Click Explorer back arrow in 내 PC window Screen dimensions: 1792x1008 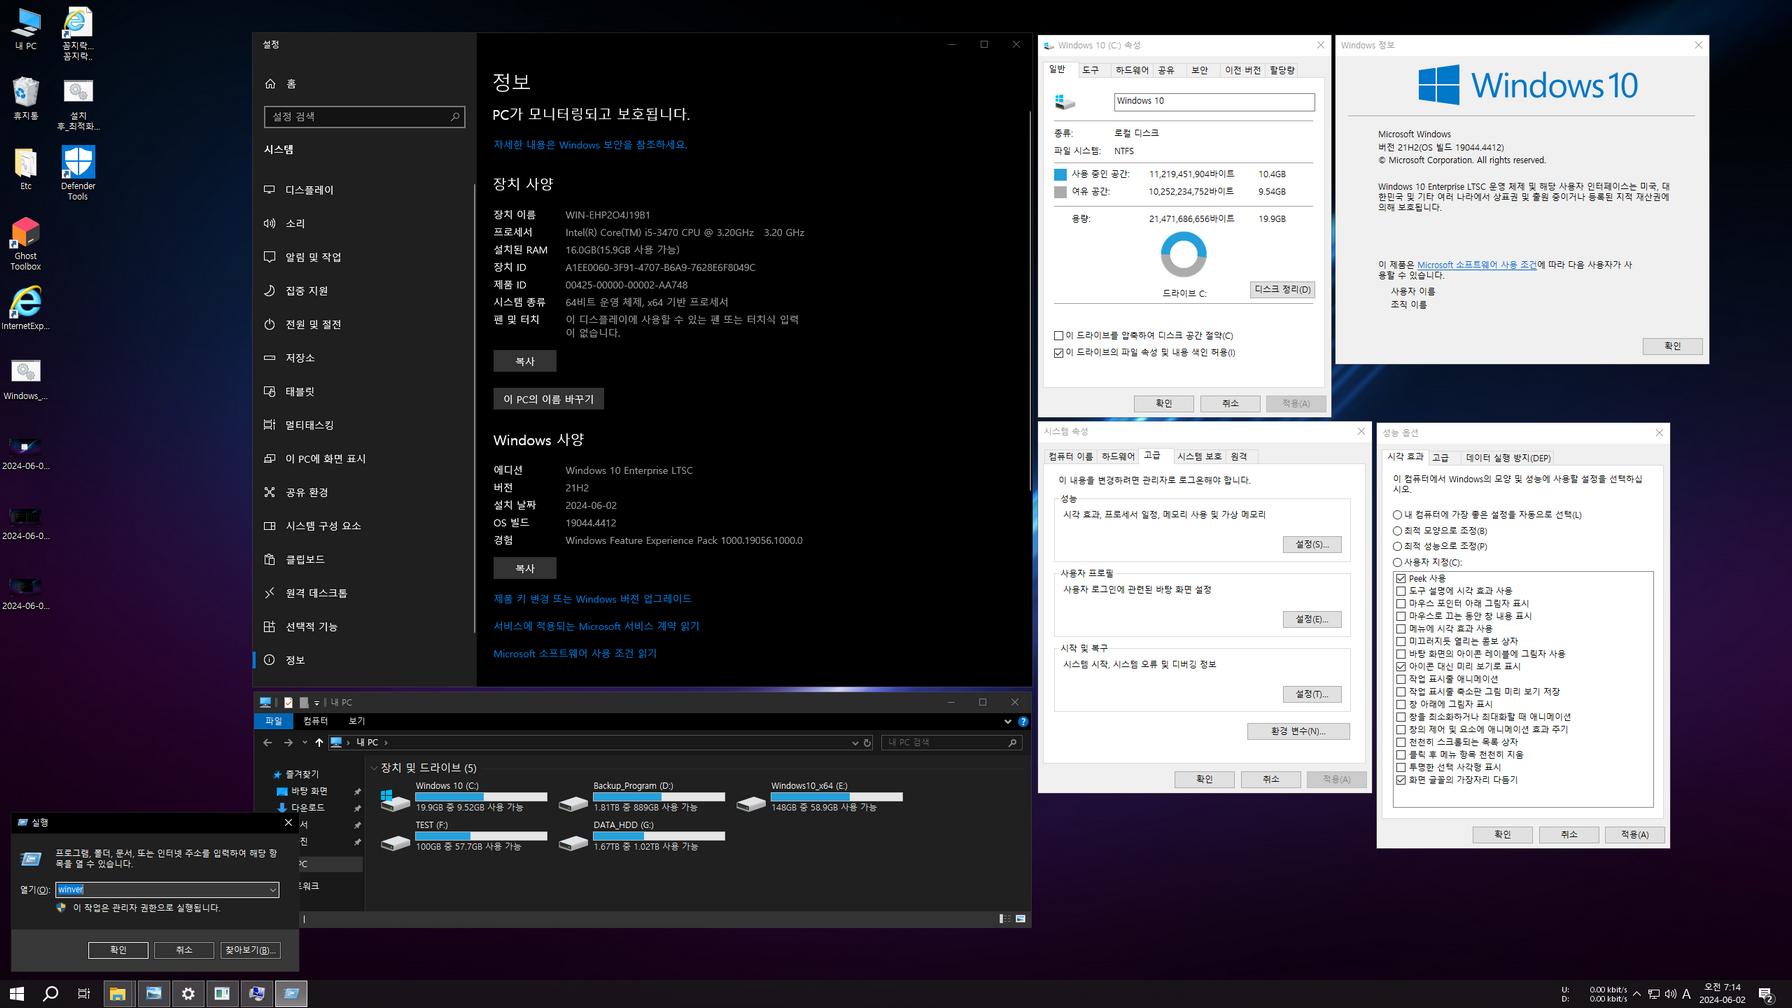[x=268, y=743]
